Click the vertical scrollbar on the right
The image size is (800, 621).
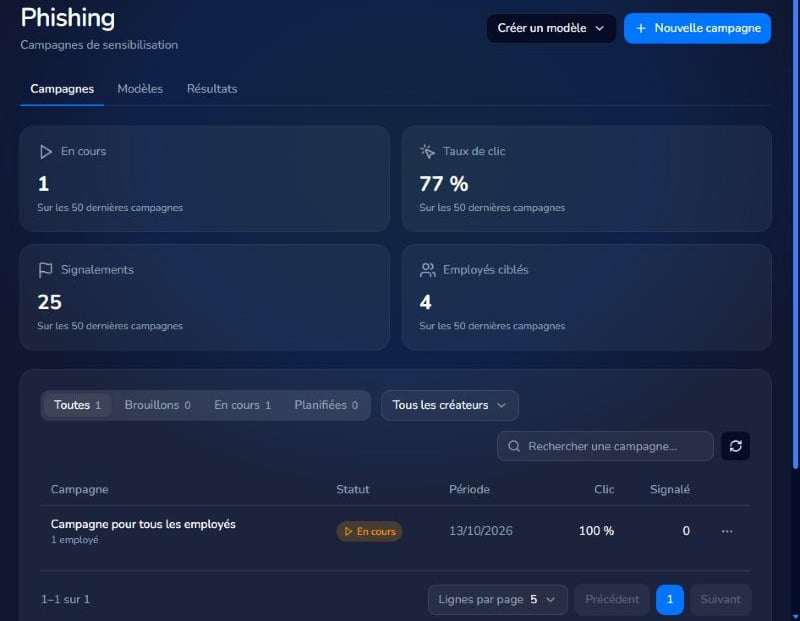(x=795, y=235)
